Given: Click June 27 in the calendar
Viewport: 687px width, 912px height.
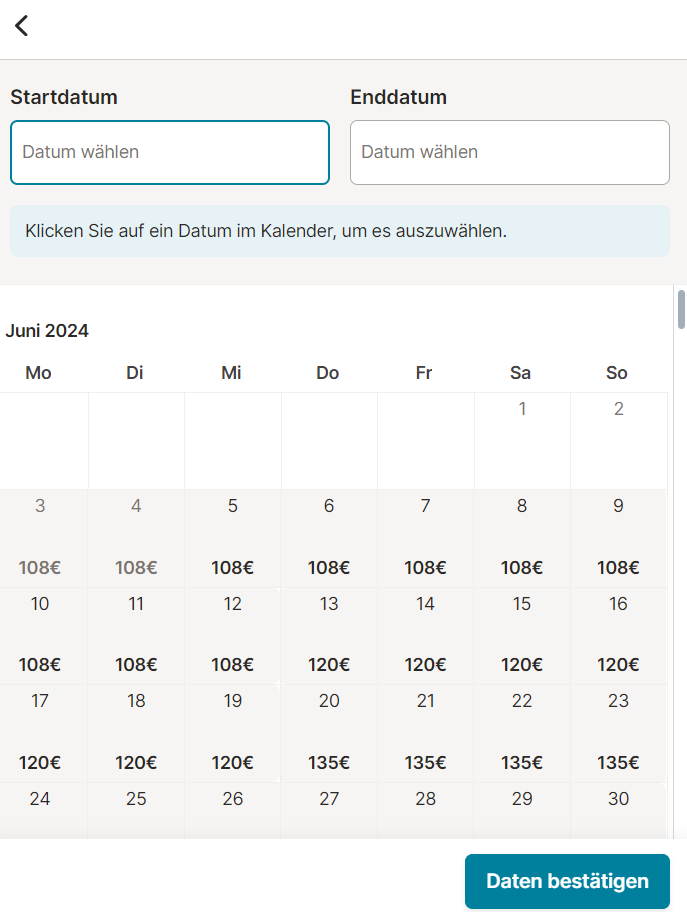Looking at the screenshot, I should [x=329, y=810].
